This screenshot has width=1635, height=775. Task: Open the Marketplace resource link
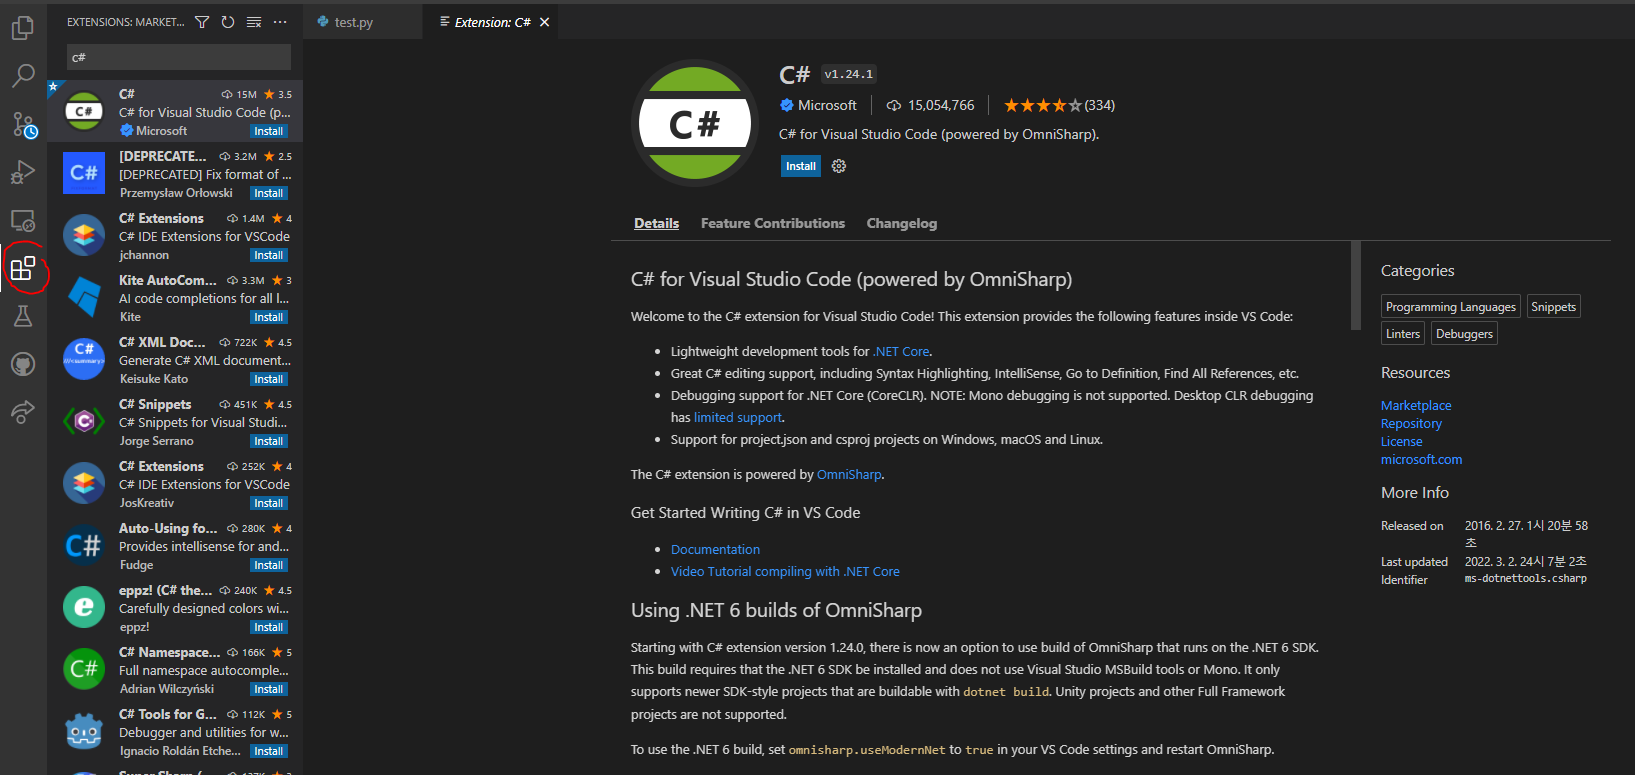pyautogui.click(x=1416, y=405)
